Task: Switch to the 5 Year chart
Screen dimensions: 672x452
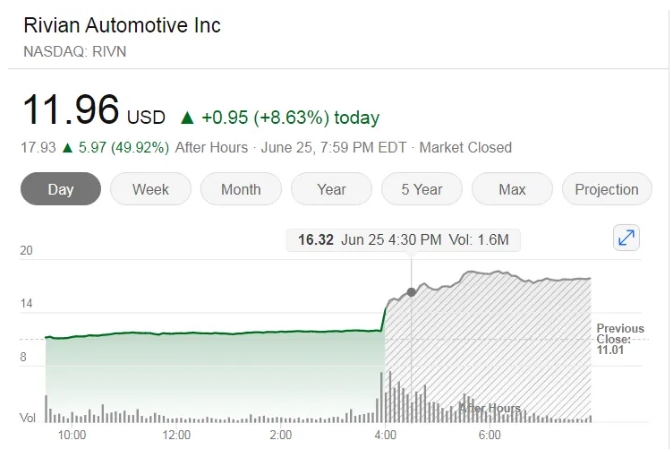Action: click(421, 189)
